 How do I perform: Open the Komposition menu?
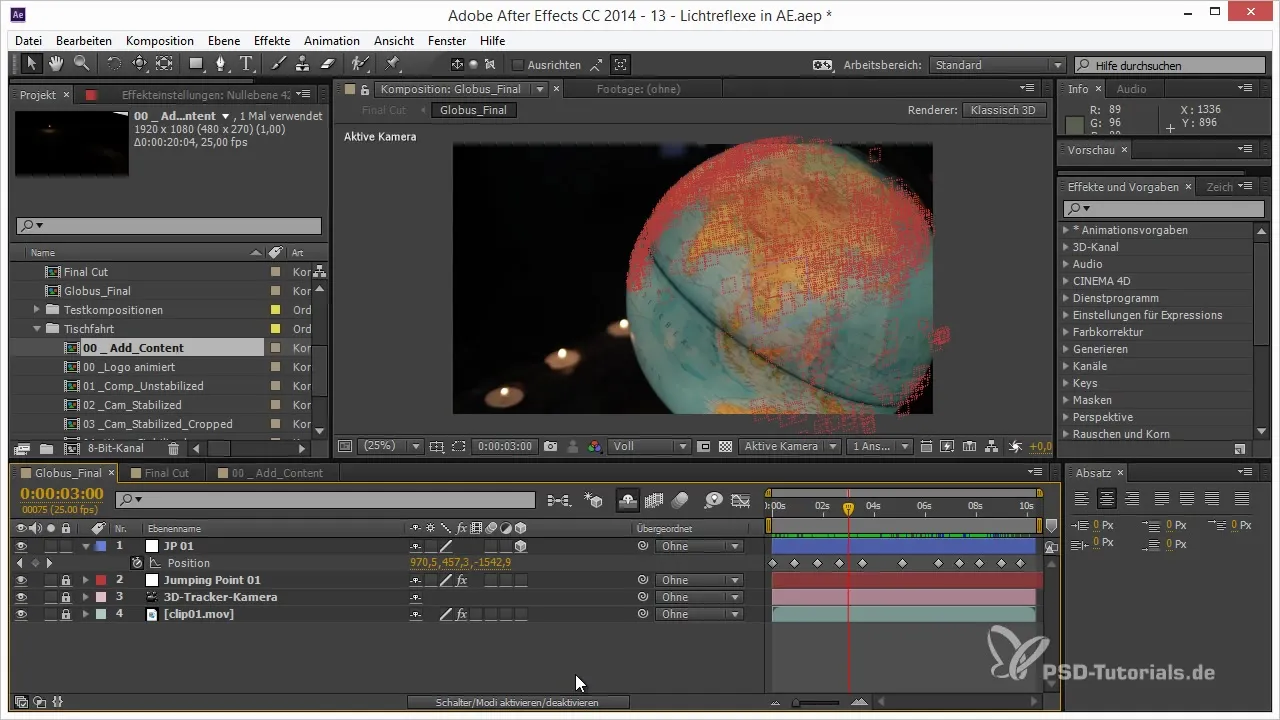pos(160,41)
